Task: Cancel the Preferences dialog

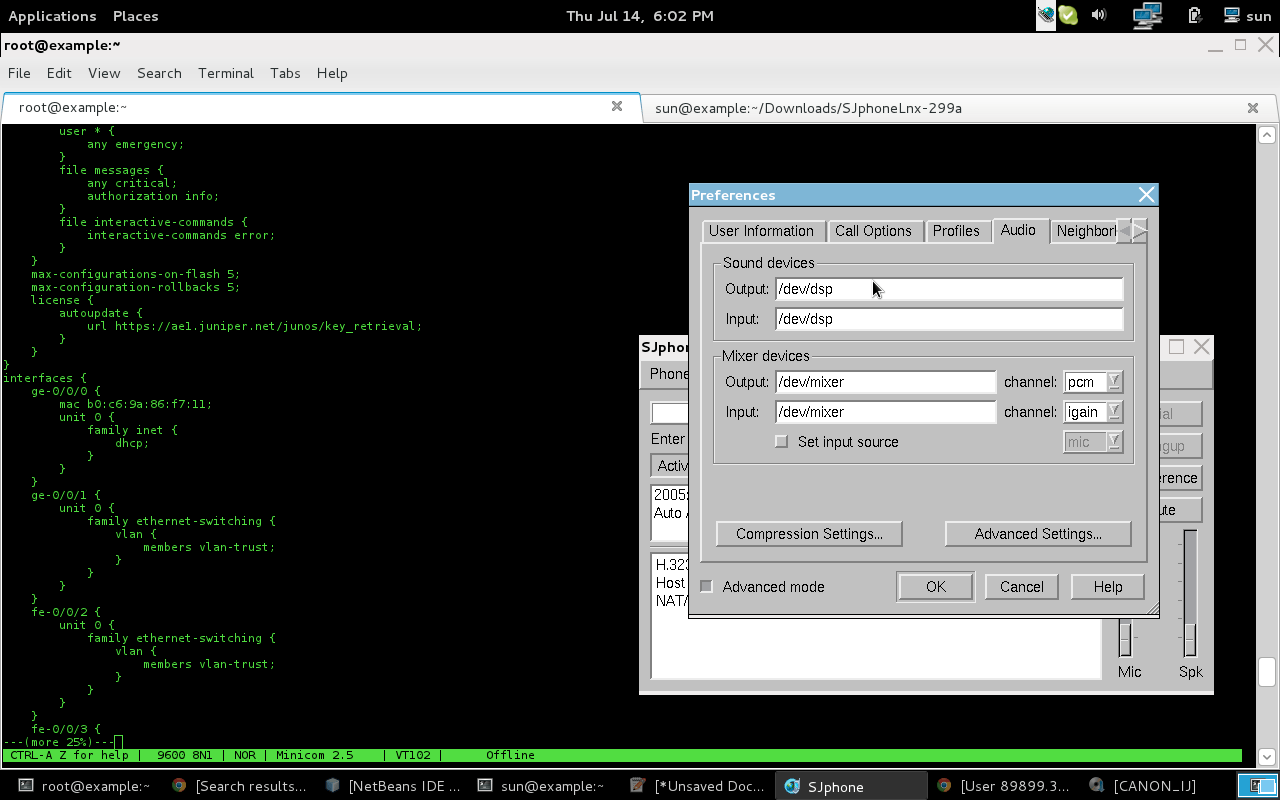Action: 1021,586
